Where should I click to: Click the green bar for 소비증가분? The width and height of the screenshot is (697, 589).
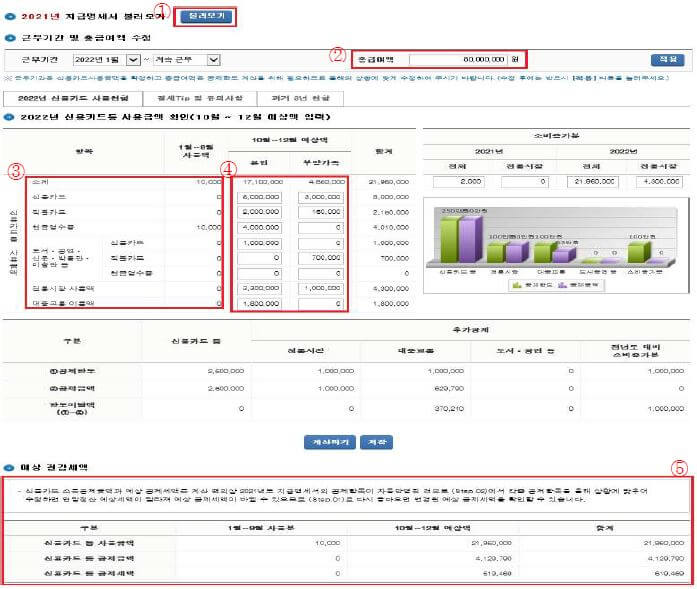pyautogui.click(x=637, y=252)
